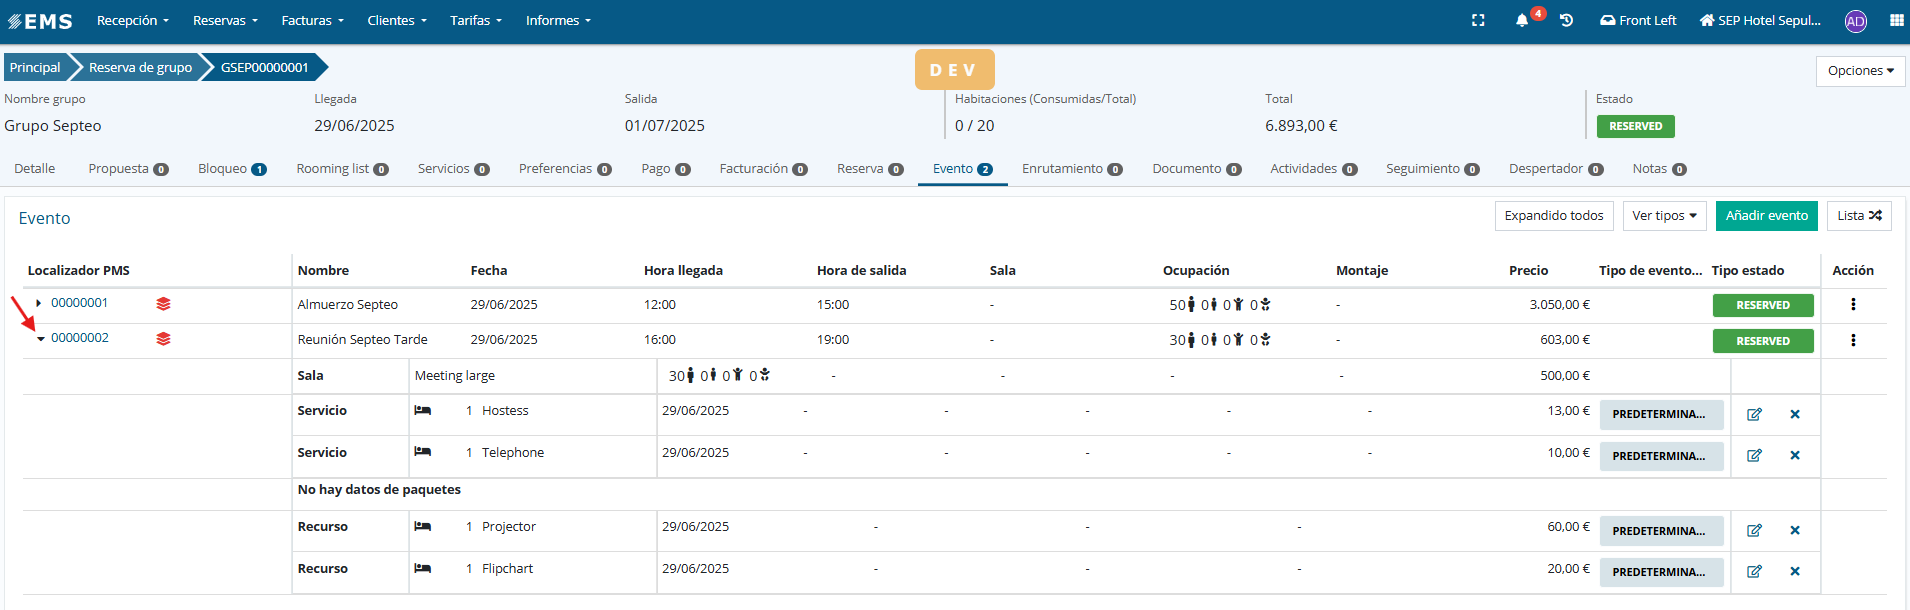Open actions menu for Almuerzo Septeo
The width and height of the screenshot is (1910, 610).
pos(1853,305)
